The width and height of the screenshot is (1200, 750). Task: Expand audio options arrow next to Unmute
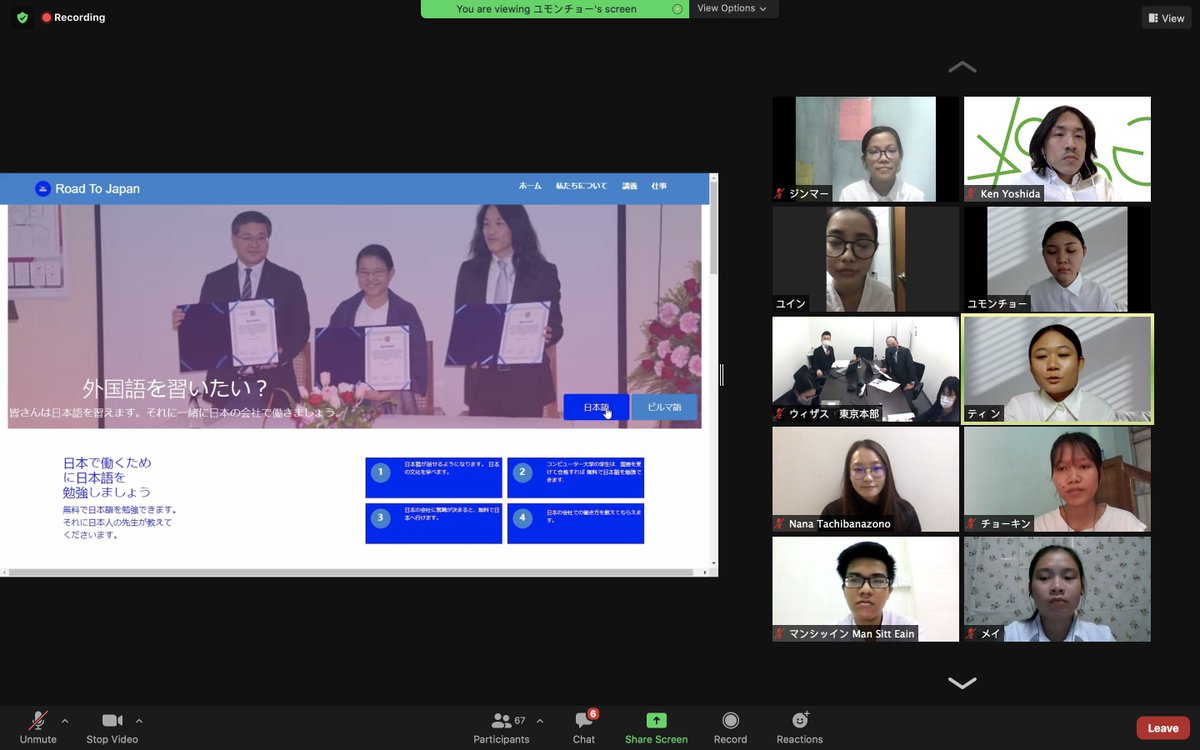coord(65,720)
